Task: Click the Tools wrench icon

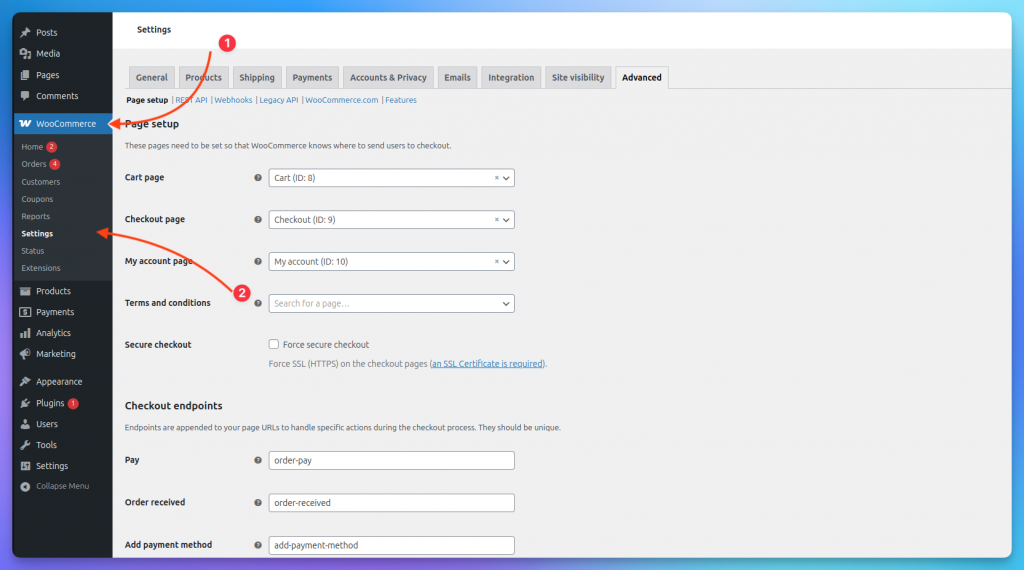Action: [x=25, y=445]
